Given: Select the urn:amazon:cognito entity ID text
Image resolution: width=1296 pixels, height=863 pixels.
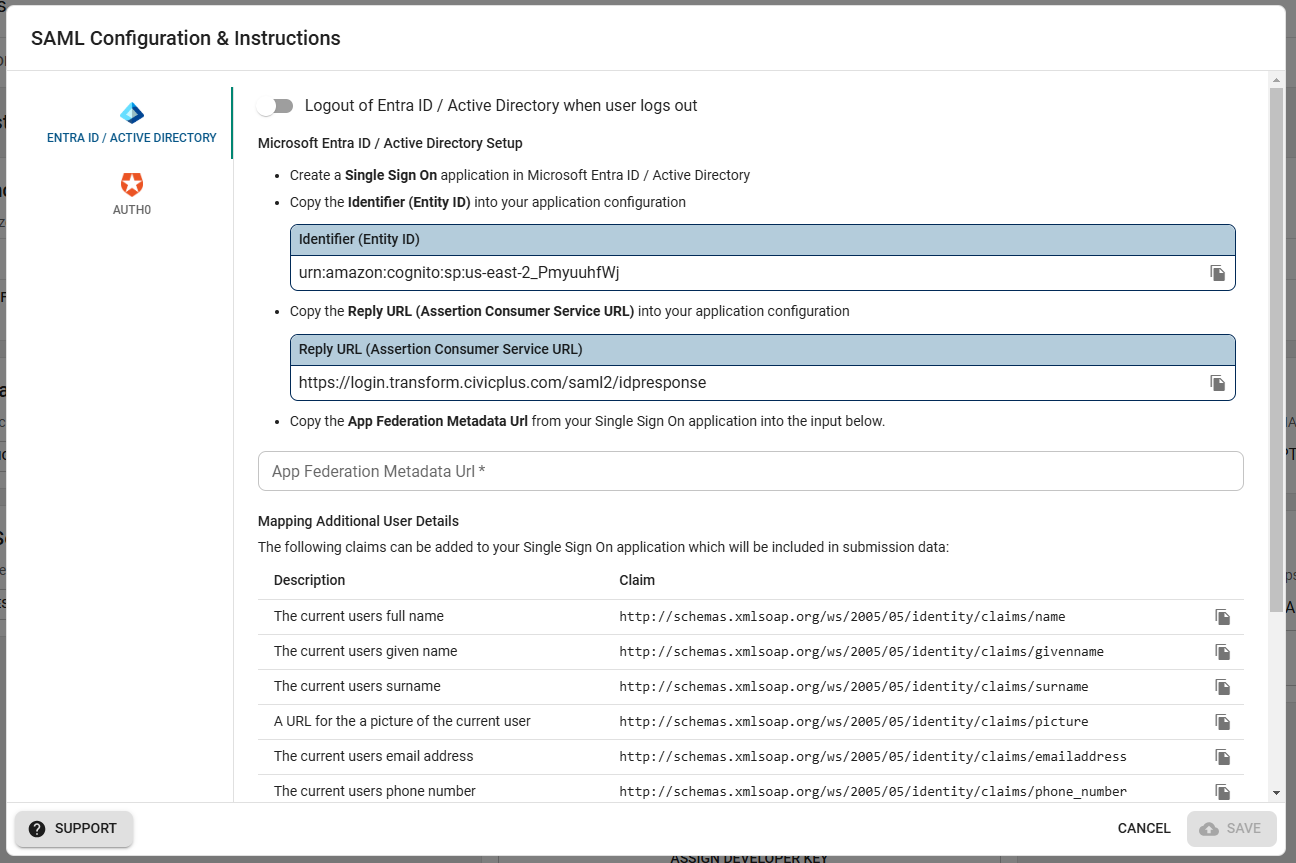Looking at the screenshot, I should tap(459, 273).
